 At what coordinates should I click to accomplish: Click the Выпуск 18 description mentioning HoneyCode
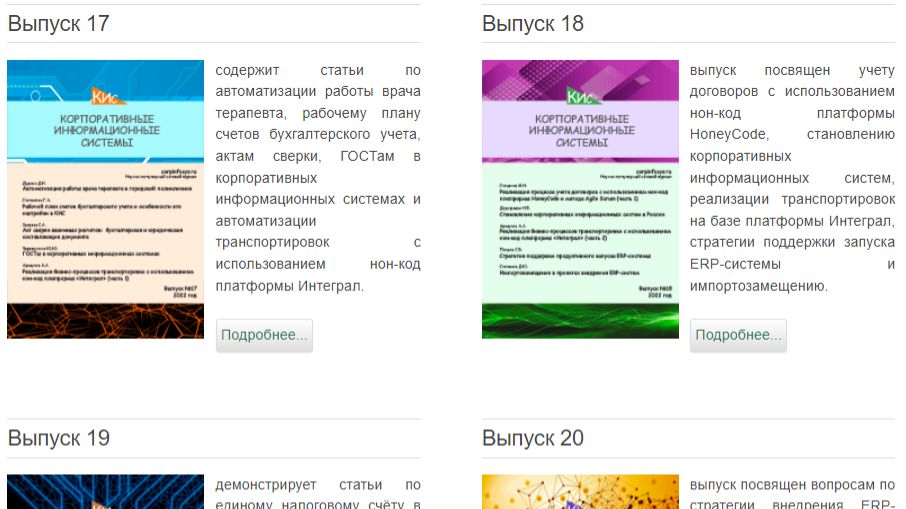click(x=791, y=178)
